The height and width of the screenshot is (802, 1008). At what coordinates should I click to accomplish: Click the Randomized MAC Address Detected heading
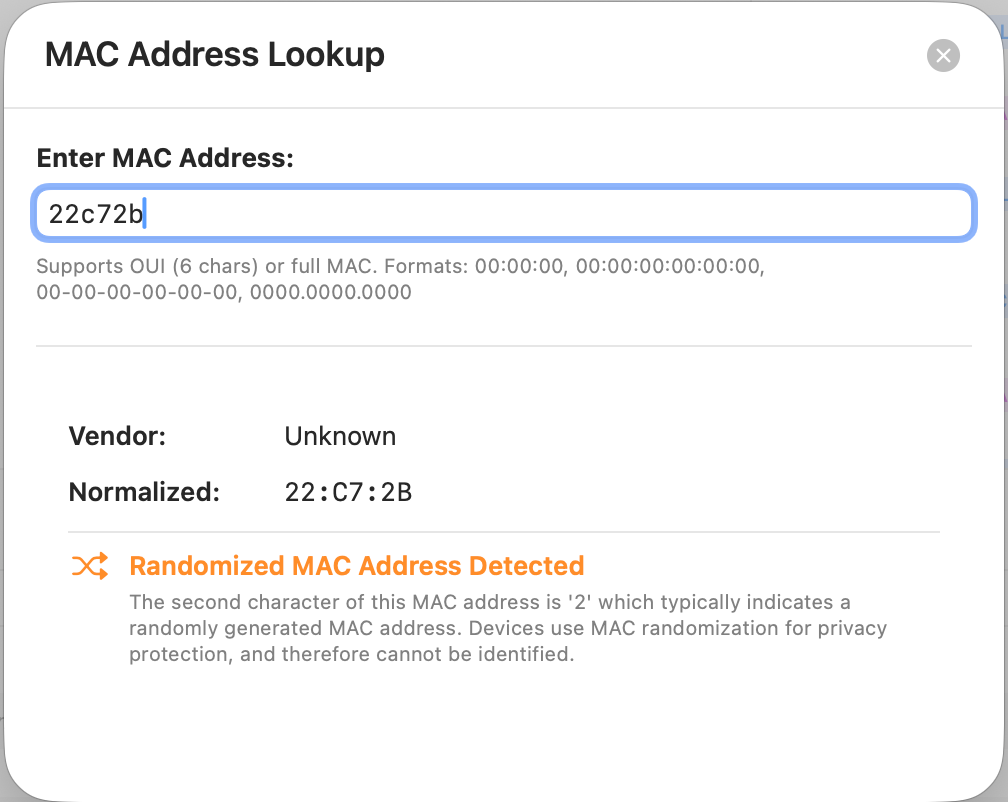357,567
